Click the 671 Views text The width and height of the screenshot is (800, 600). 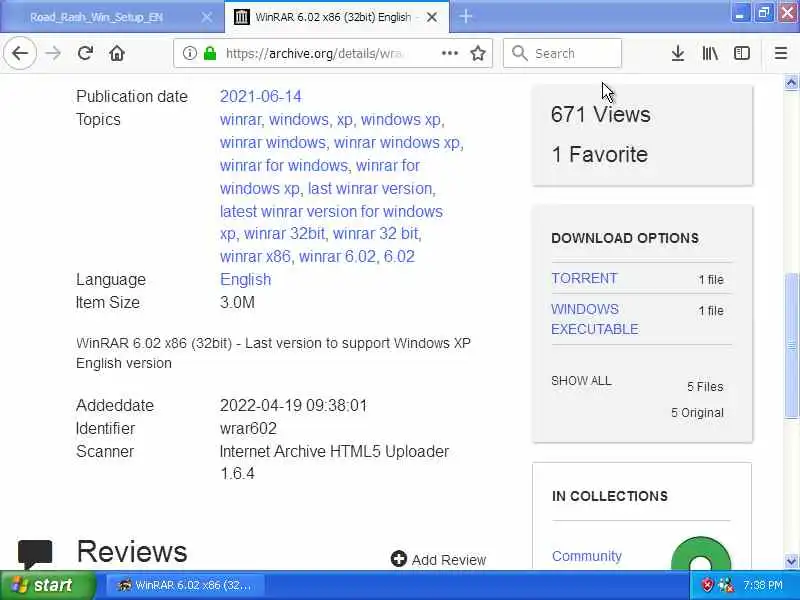(x=601, y=114)
